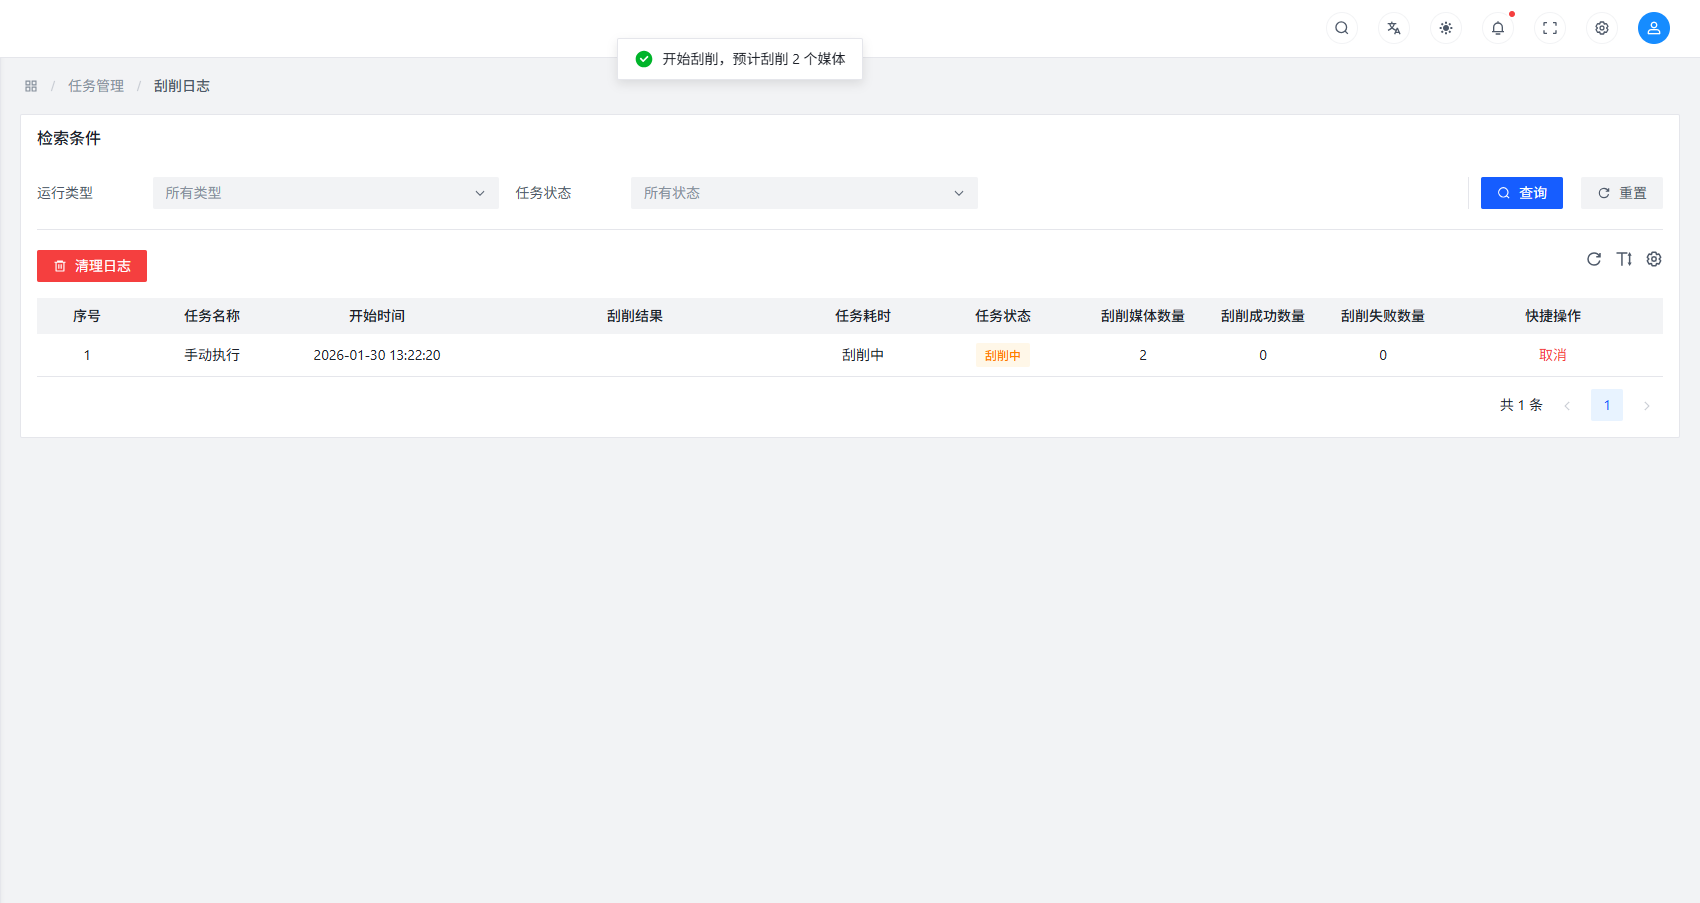Expand the 任务状态 dropdown
Image resolution: width=1700 pixels, height=903 pixels.
coord(803,193)
